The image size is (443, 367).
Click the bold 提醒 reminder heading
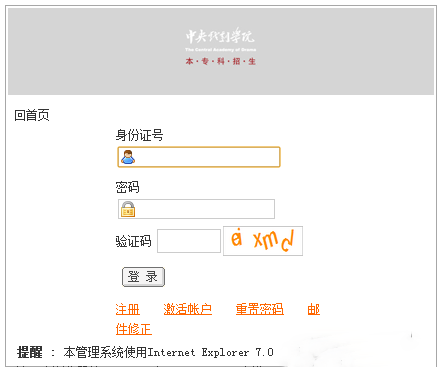(30, 352)
